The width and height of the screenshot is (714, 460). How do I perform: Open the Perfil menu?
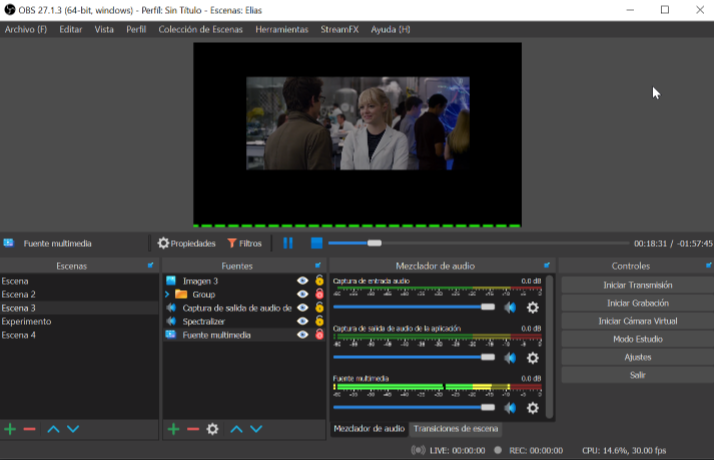click(136, 30)
